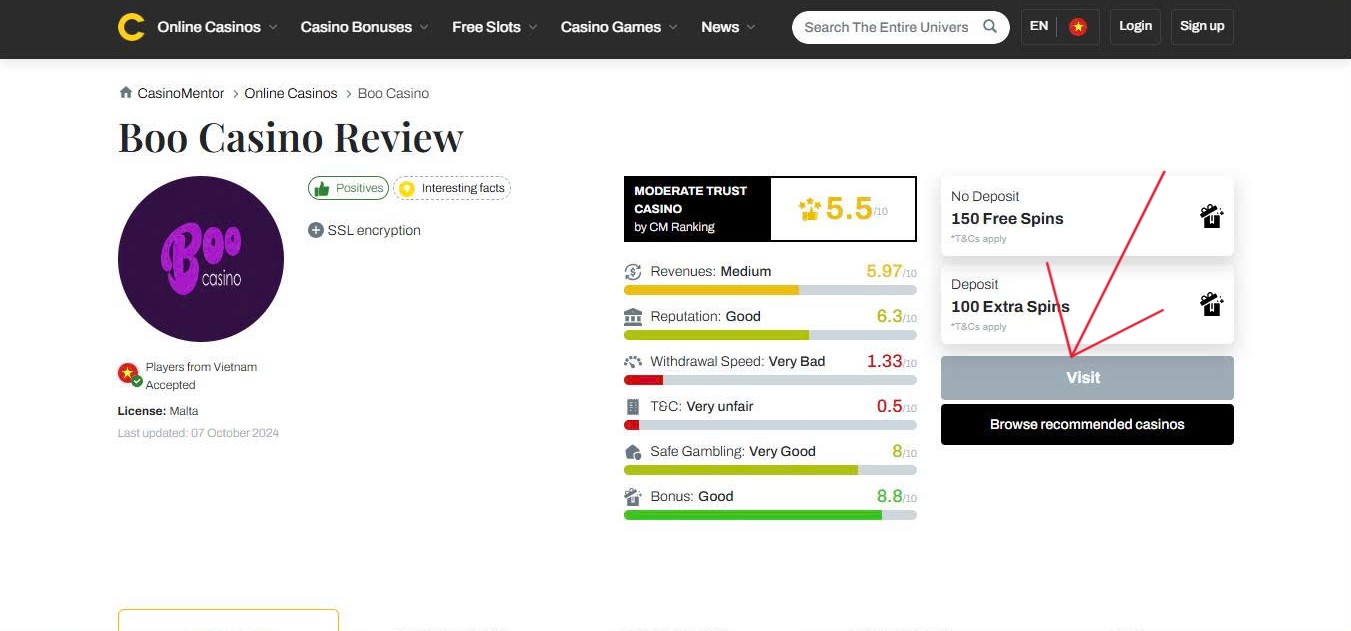Expand the News menu
This screenshot has width=1351, height=631.
coord(728,27)
